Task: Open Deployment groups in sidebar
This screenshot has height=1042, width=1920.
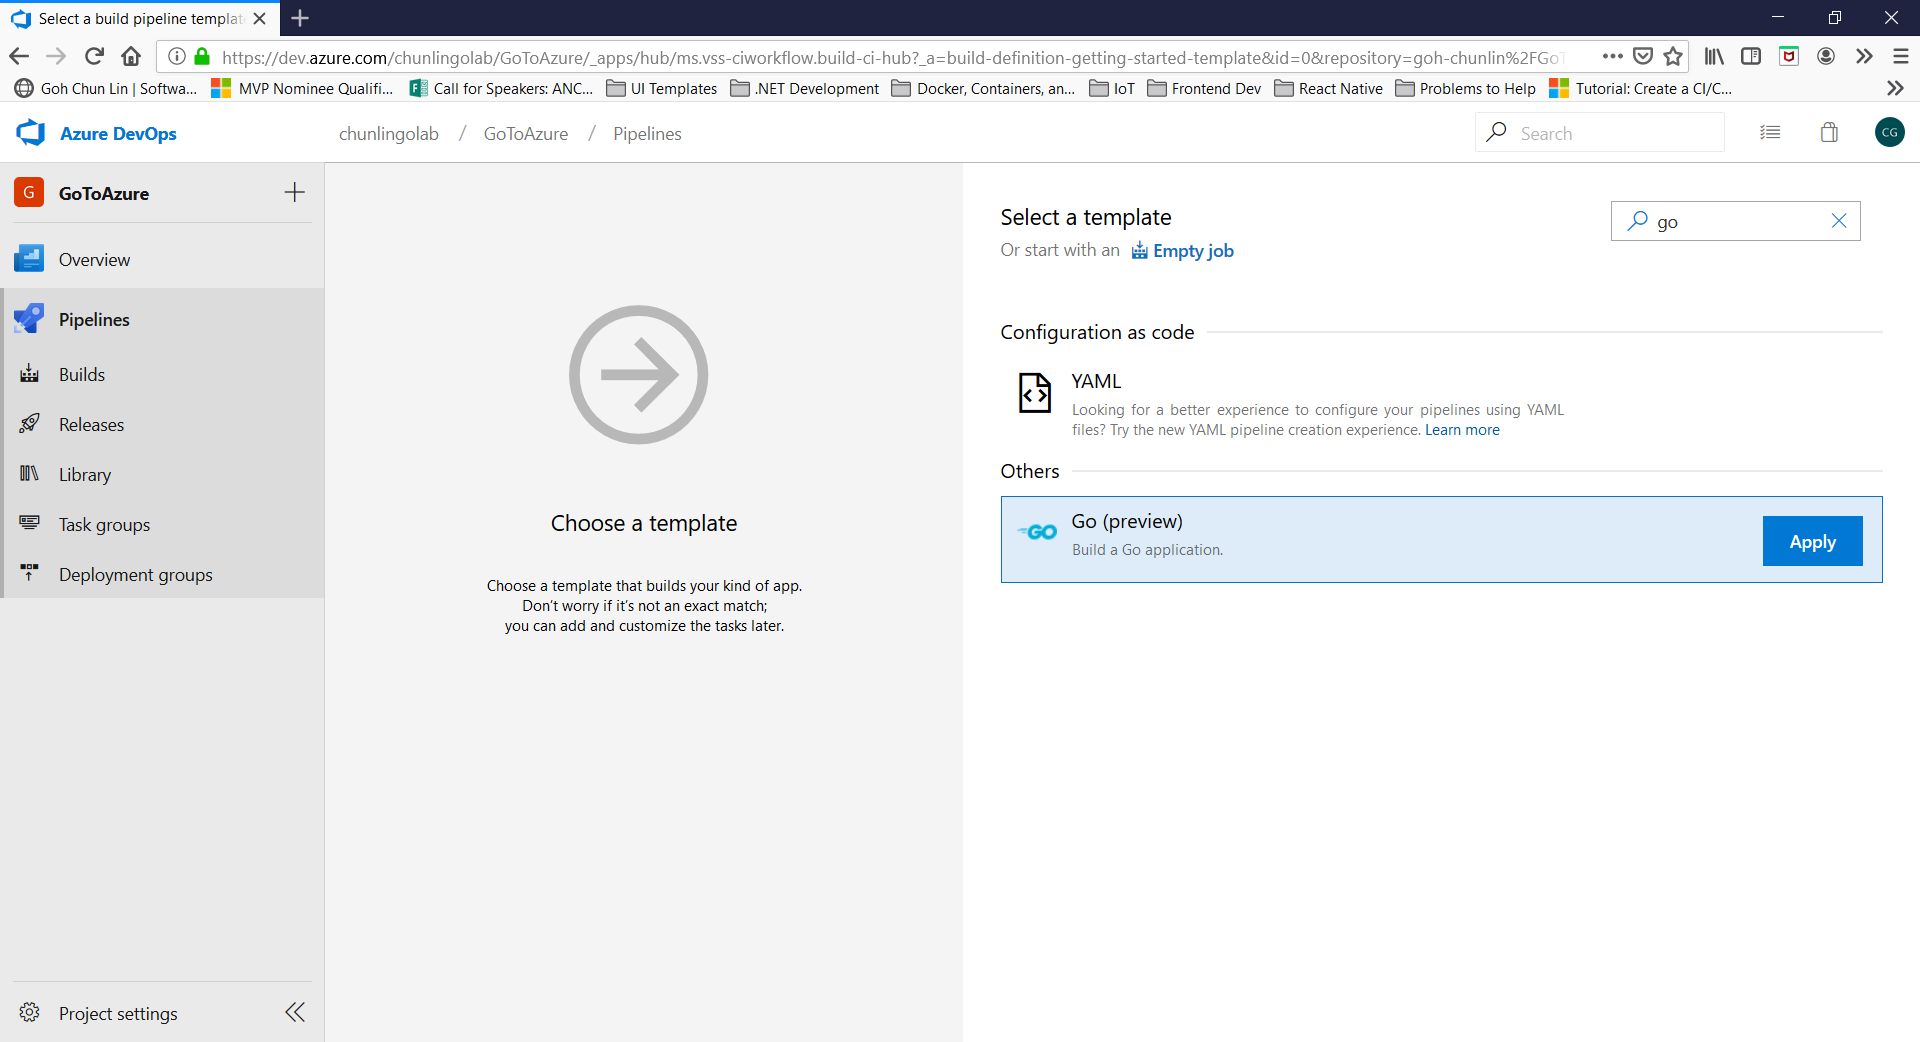Action: [162, 574]
